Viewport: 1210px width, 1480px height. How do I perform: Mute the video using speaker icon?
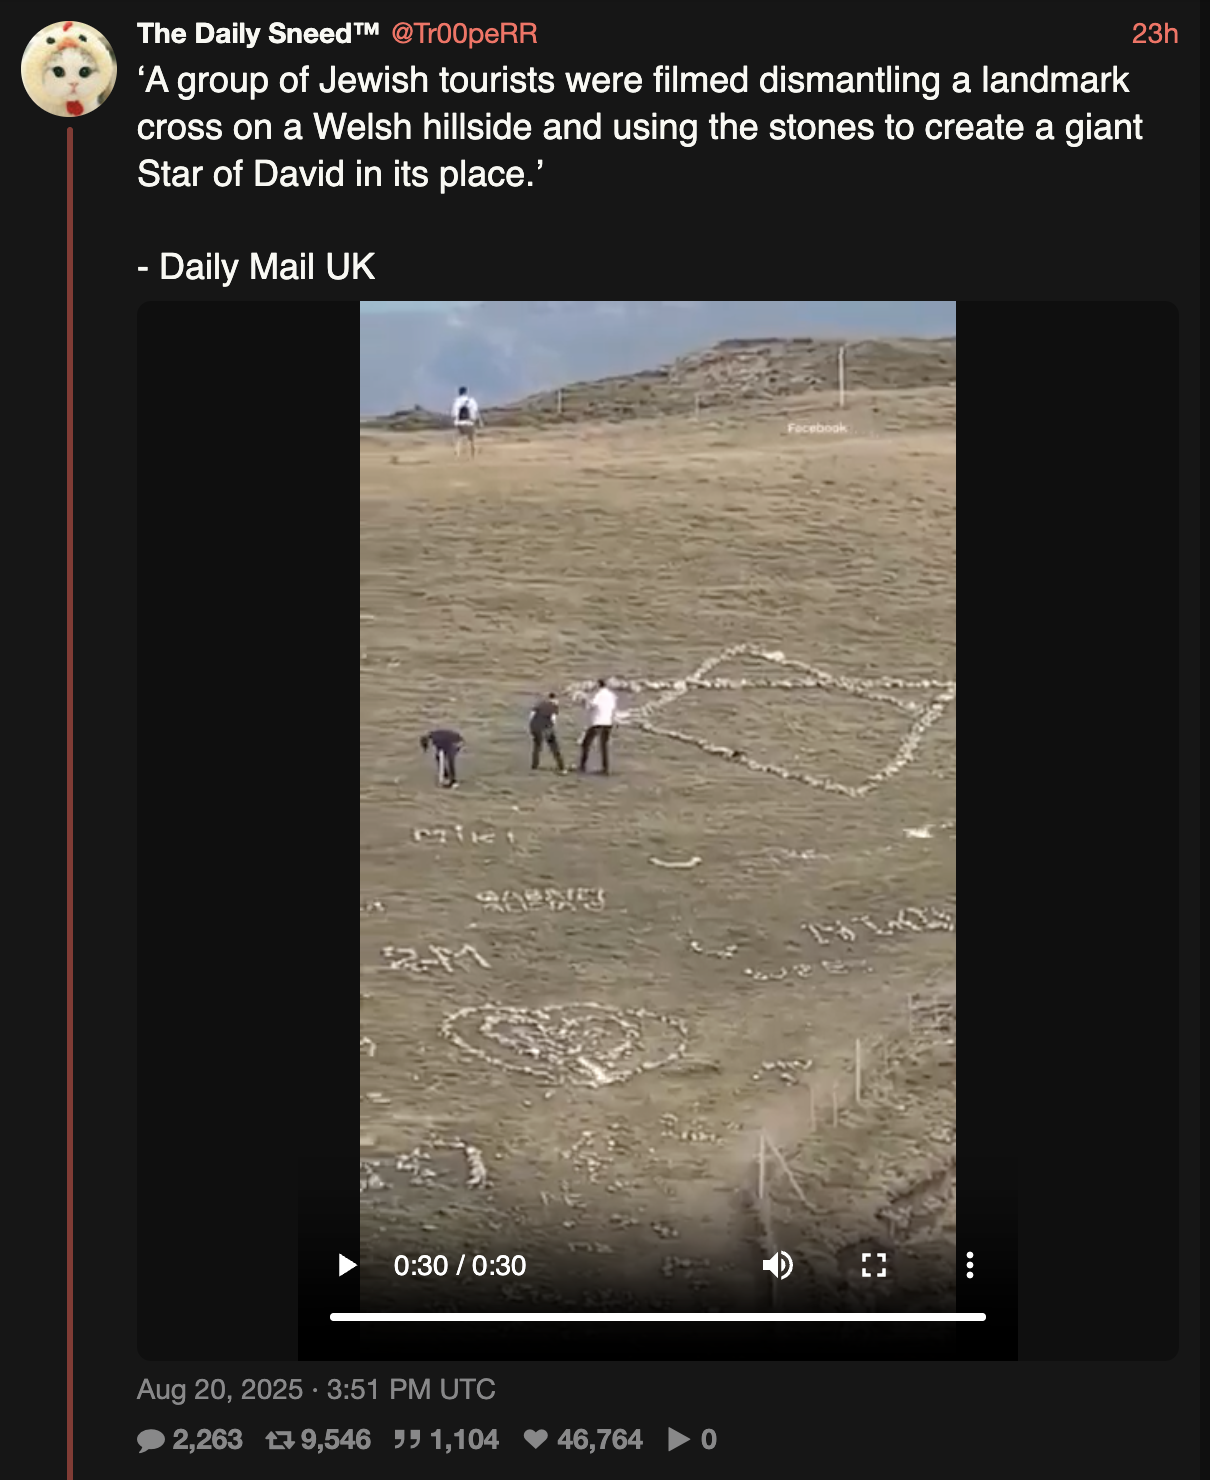(x=777, y=1266)
